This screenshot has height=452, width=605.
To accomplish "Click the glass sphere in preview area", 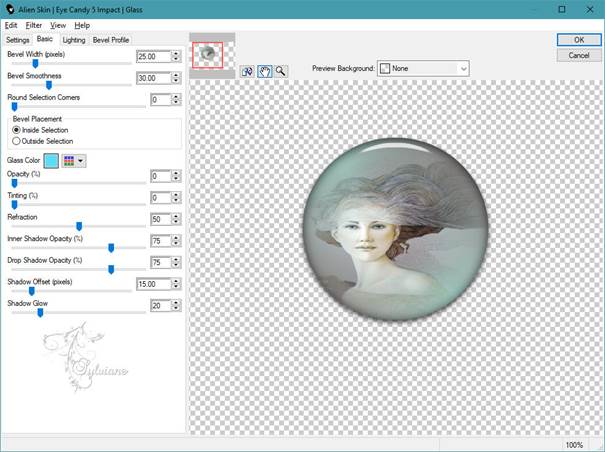I will (395, 229).
